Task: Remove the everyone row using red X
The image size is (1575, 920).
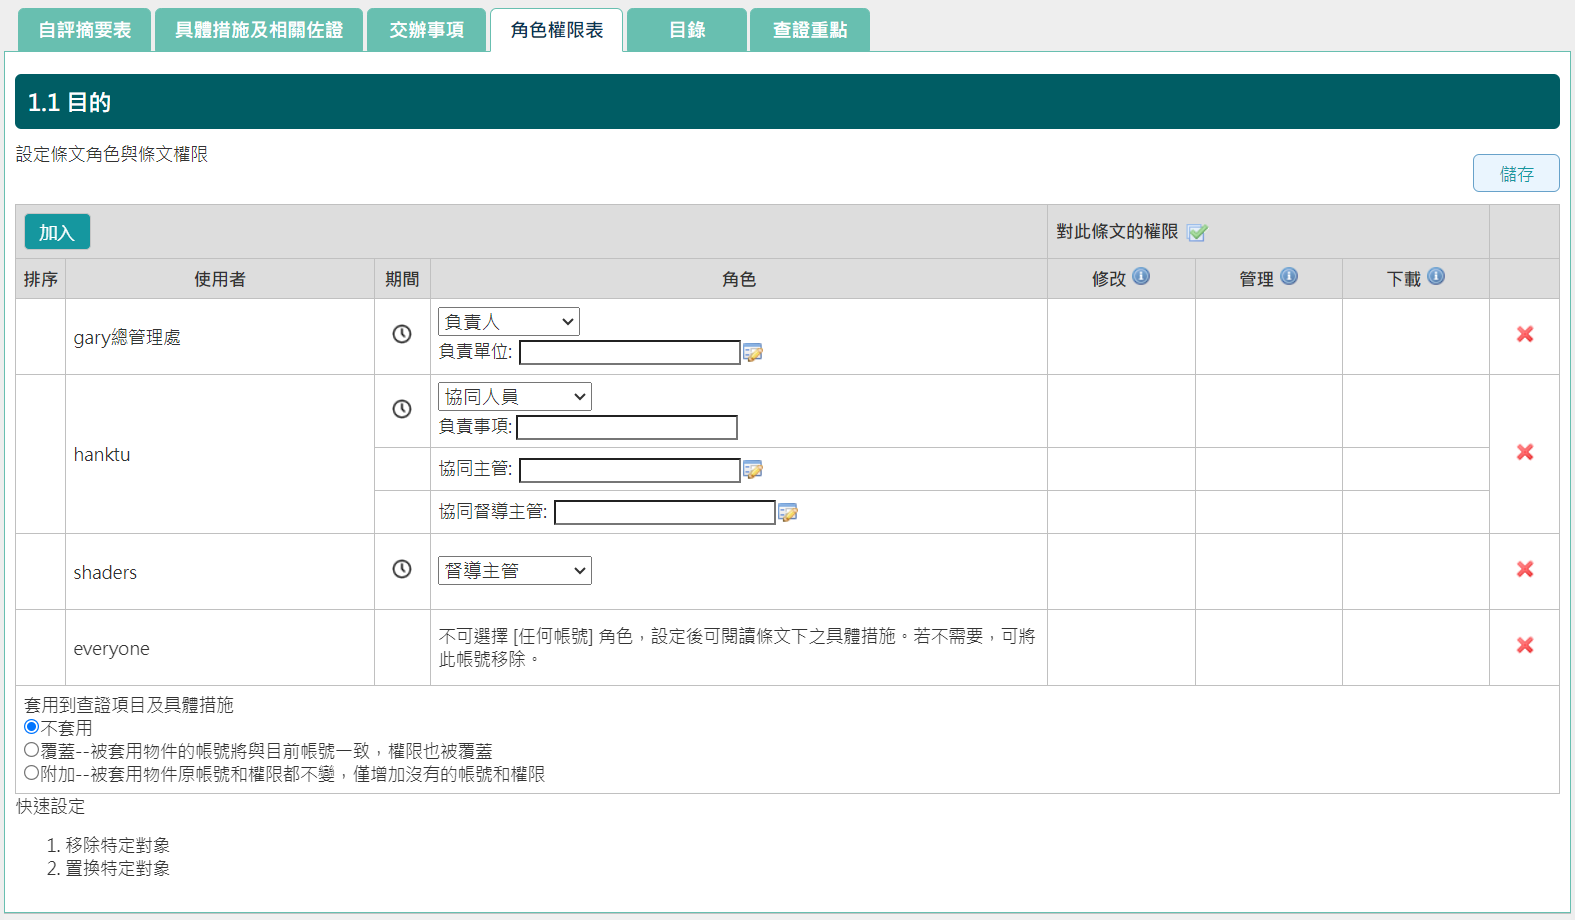Action: point(1524,645)
